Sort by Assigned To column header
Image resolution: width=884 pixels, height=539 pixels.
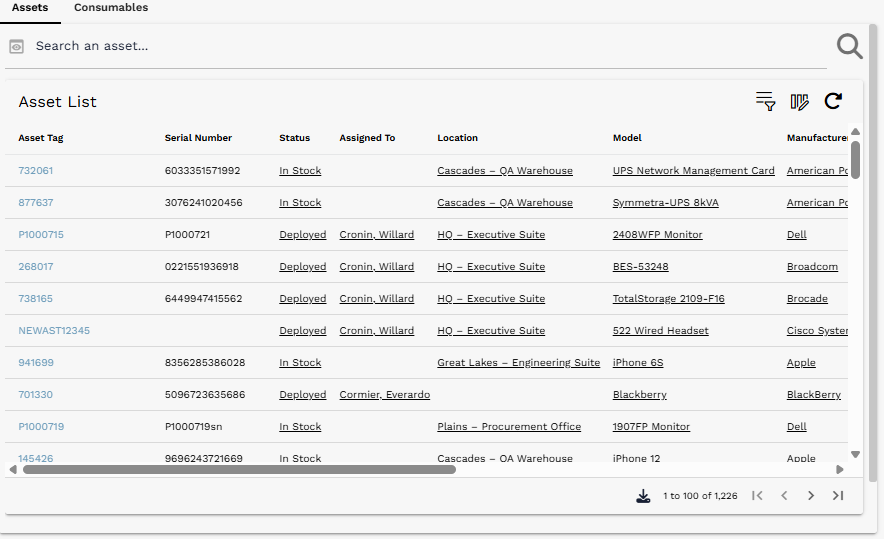(x=367, y=138)
